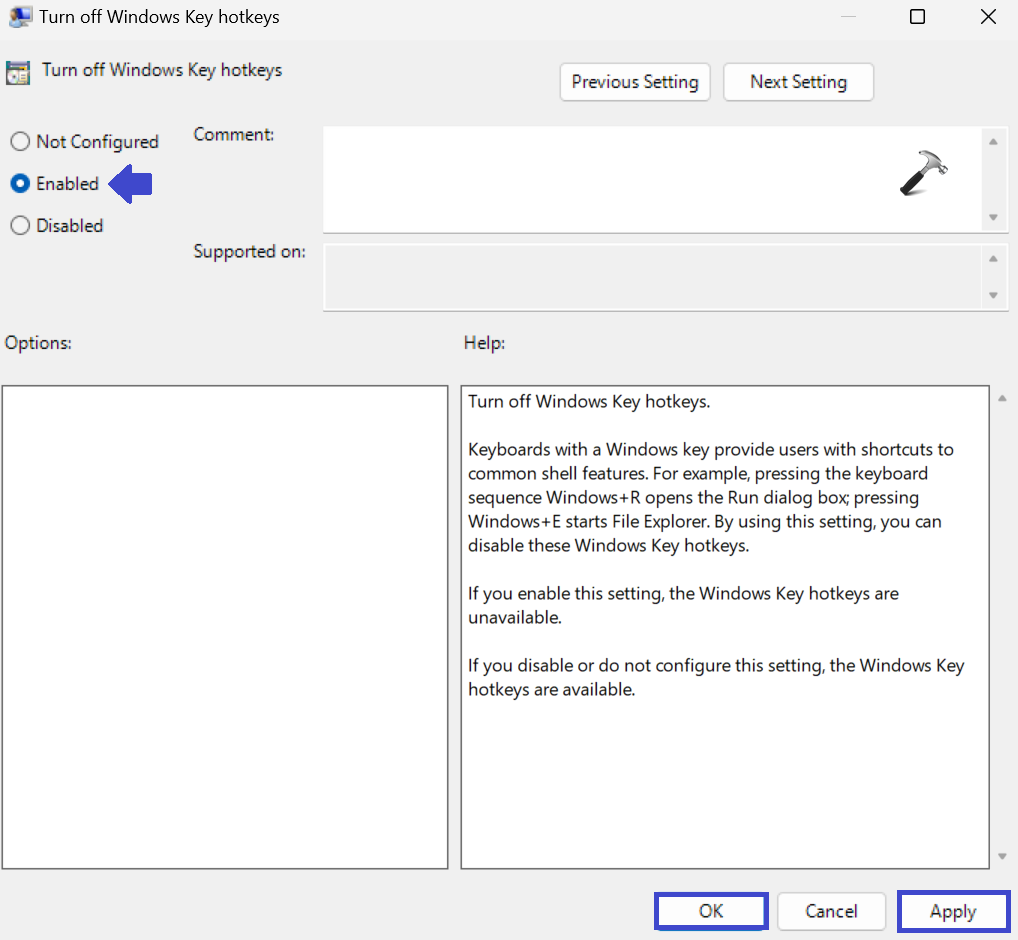
Task: Click the hammer icon in the Comment box
Action: 922,174
